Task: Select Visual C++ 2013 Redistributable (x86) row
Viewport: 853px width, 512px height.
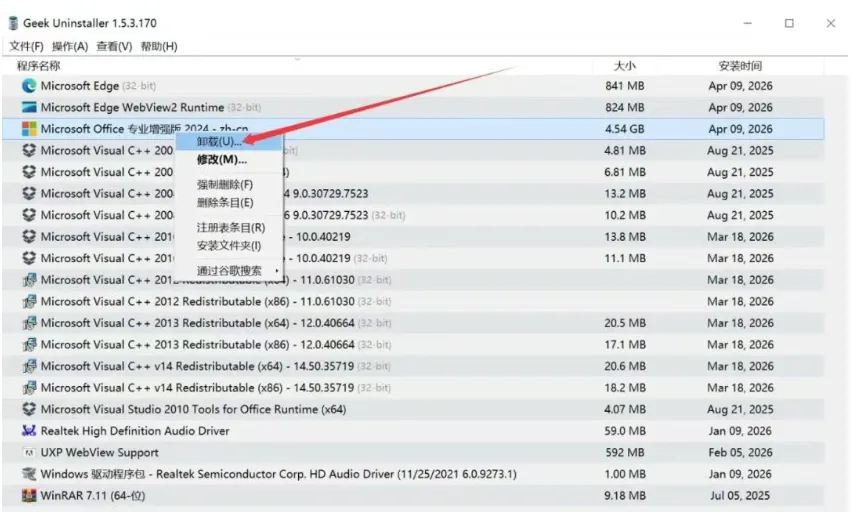Action: 413,344
